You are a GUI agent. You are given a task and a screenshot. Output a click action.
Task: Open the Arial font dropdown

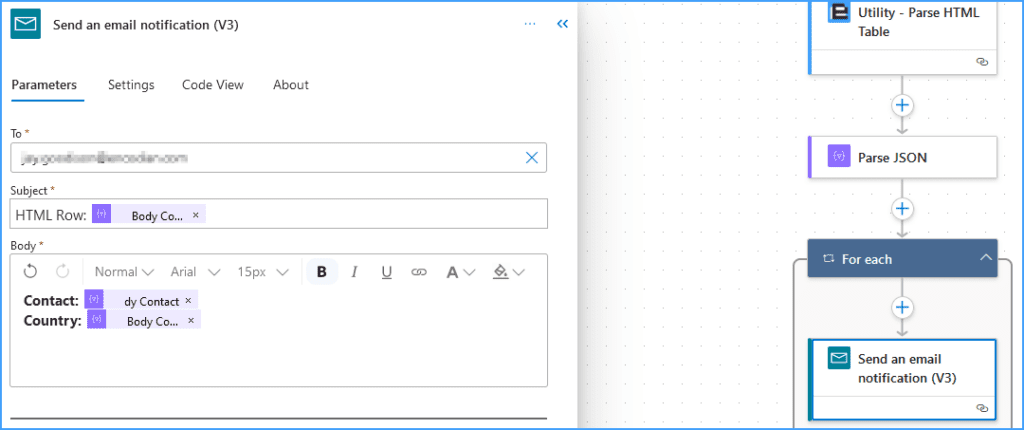tap(196, 272)
